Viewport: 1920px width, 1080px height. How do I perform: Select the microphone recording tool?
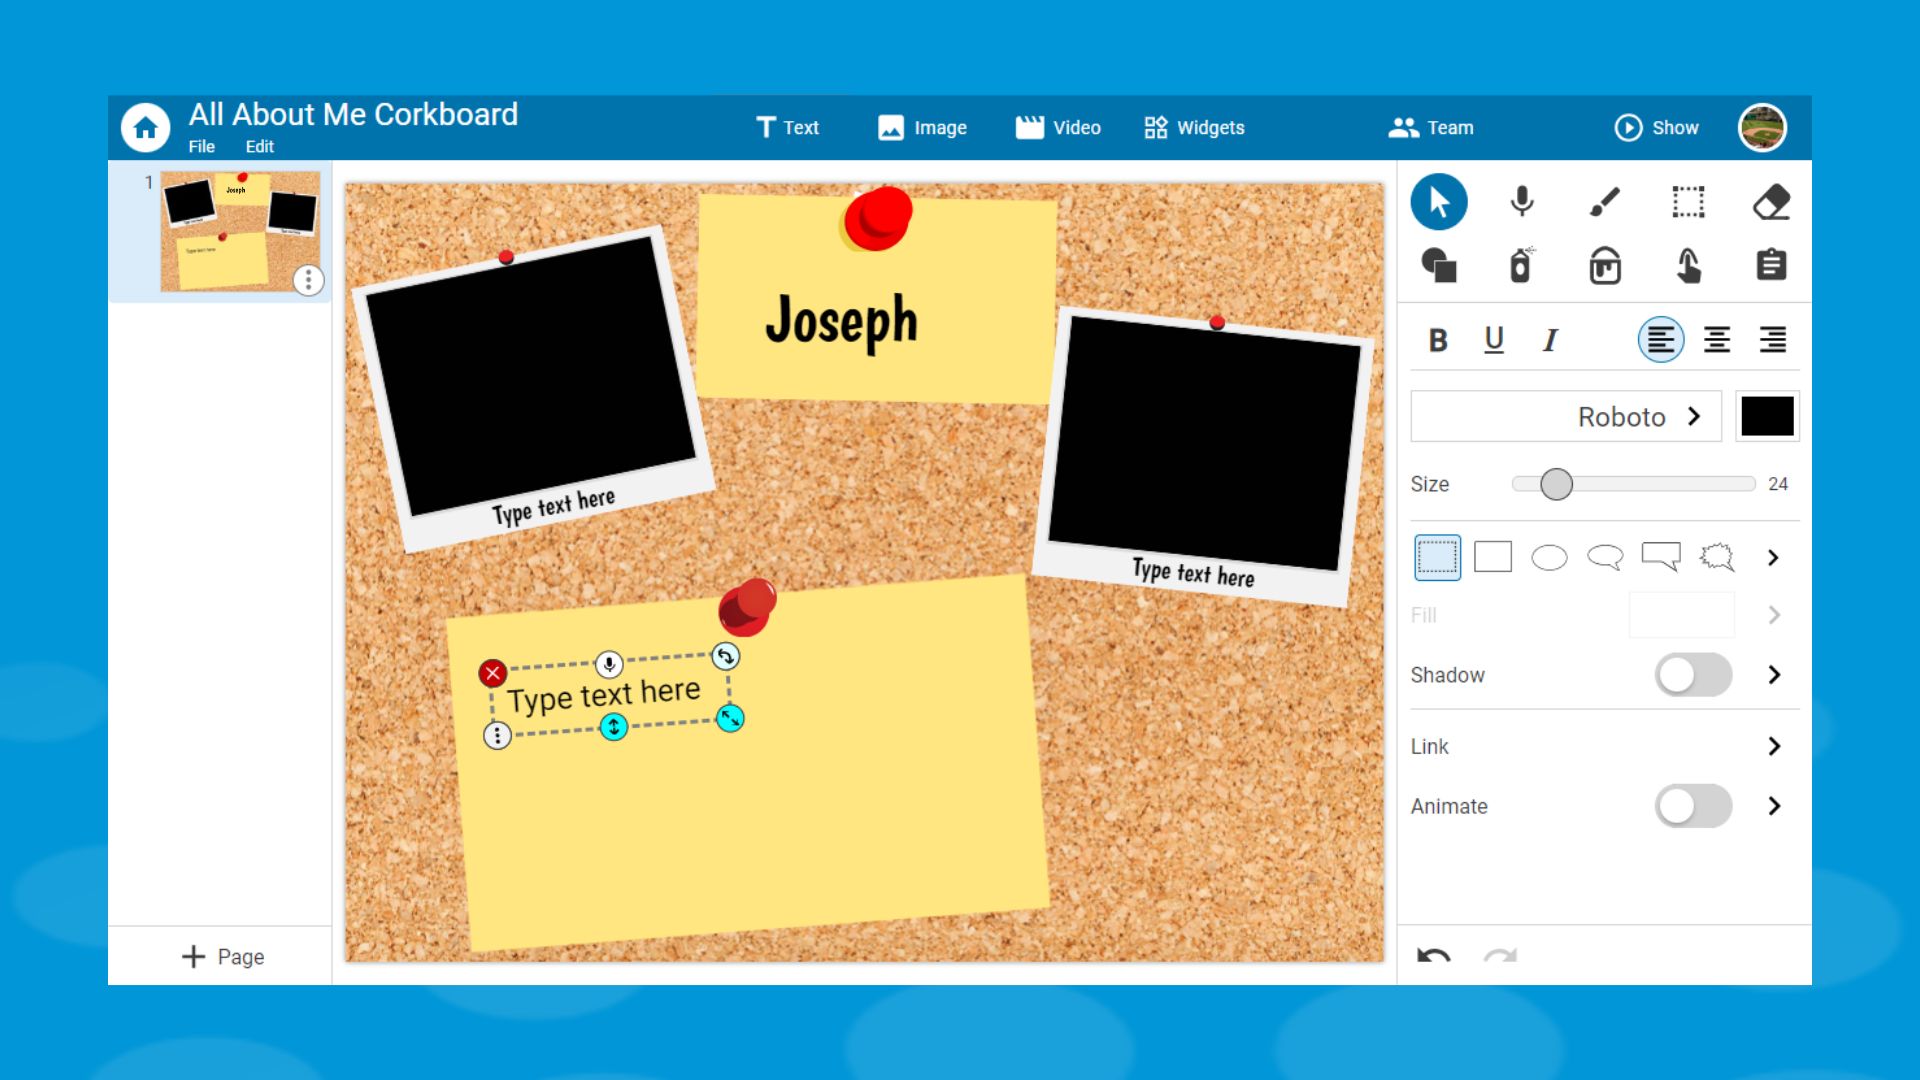tap(1522, 202)
